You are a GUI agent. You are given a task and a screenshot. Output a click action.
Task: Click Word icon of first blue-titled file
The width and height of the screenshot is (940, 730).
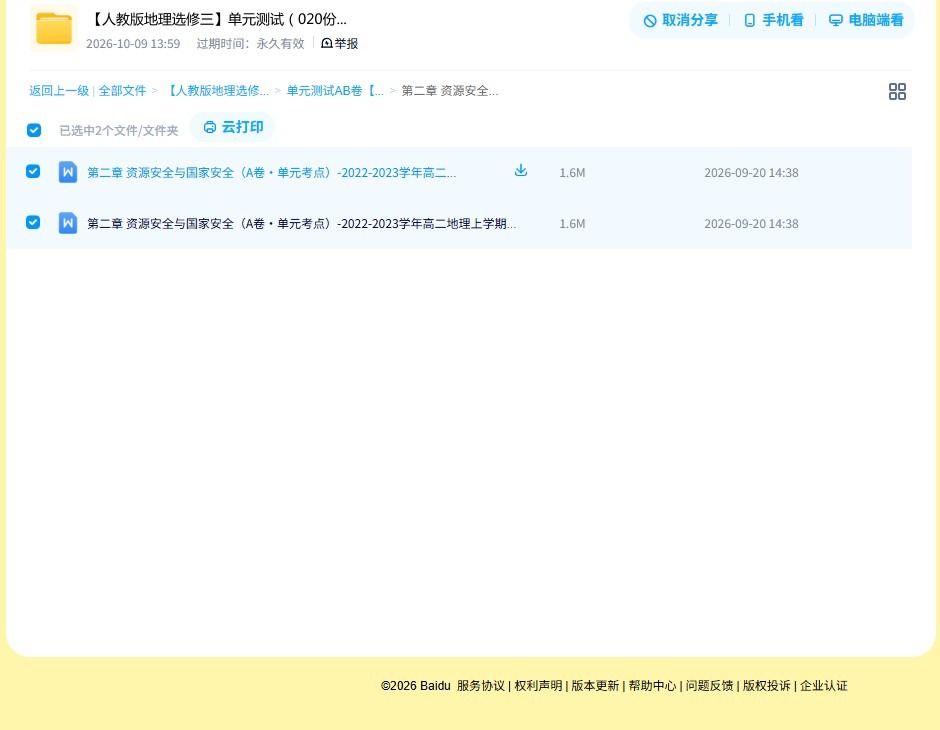tap(68, 172)
